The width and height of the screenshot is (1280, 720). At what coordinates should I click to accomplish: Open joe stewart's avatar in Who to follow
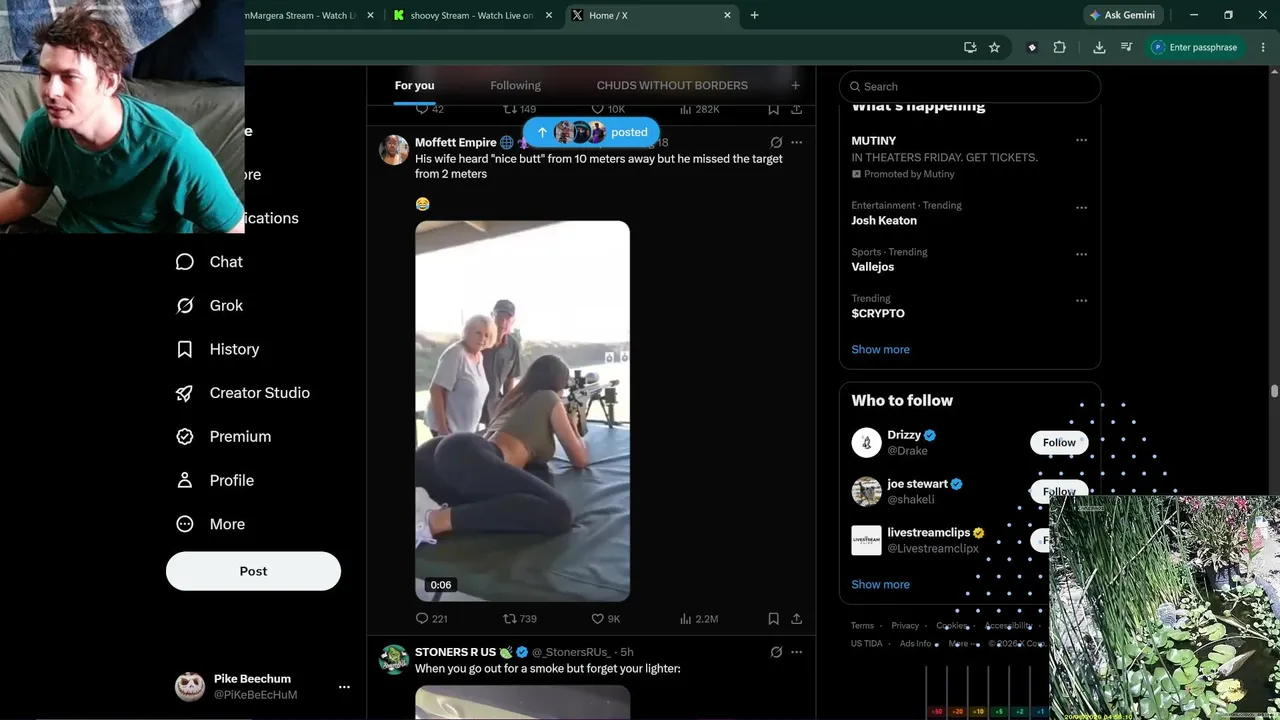866,491
